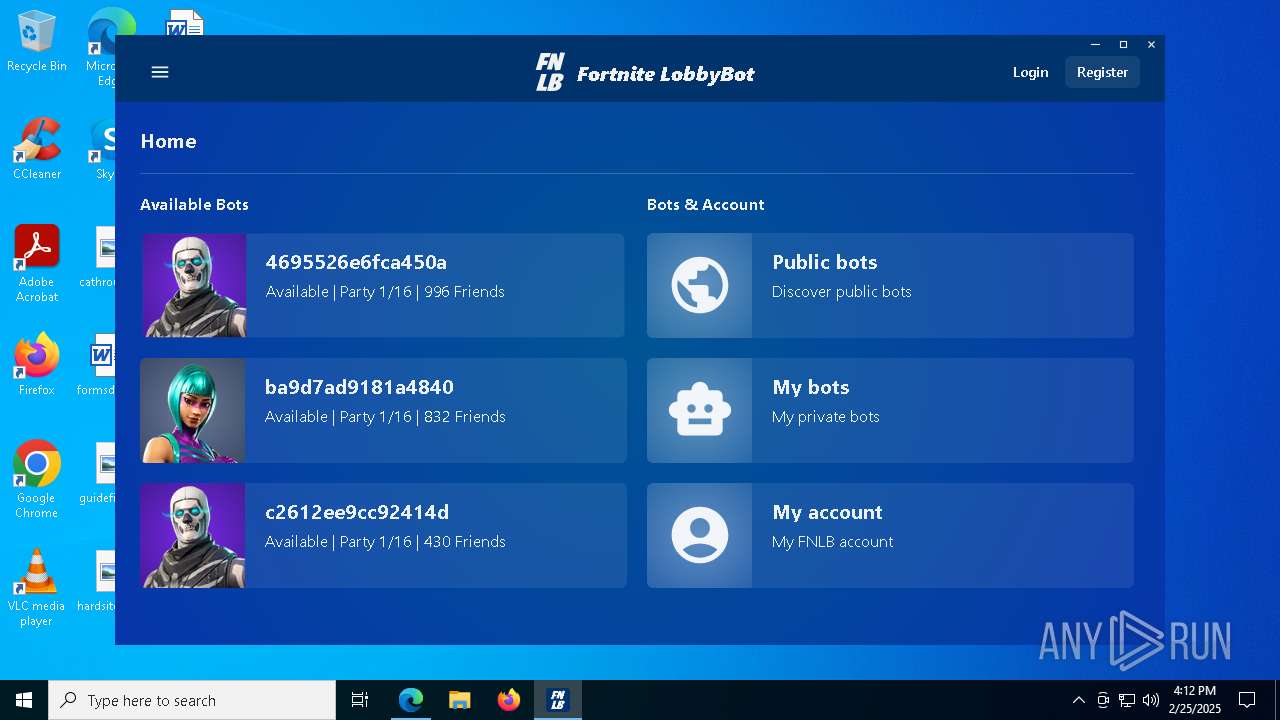Viewport: 1280px width, 720px height.
Task: Click the My account person icon
Action: (x=700, y=535)
